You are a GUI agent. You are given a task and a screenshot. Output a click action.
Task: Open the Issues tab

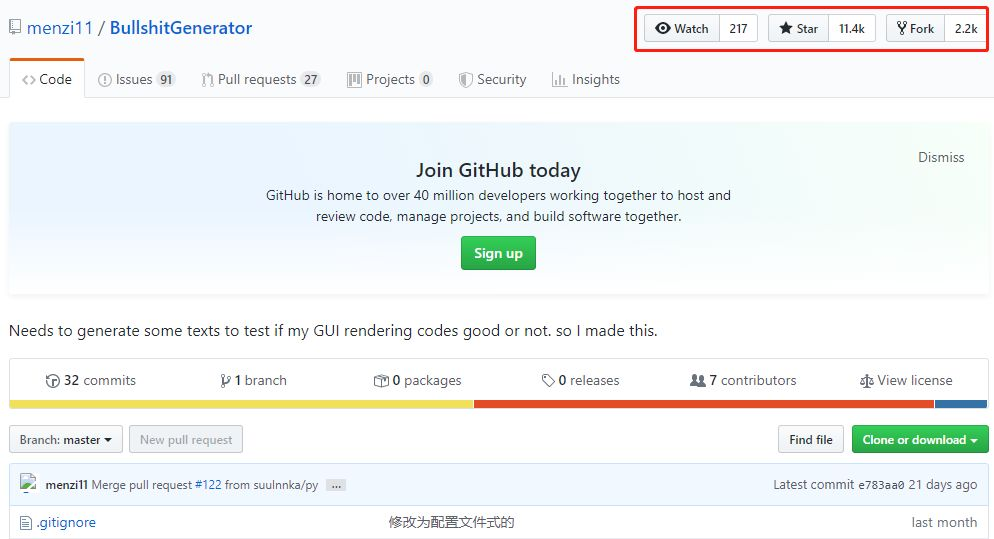(x=136, y=79)
